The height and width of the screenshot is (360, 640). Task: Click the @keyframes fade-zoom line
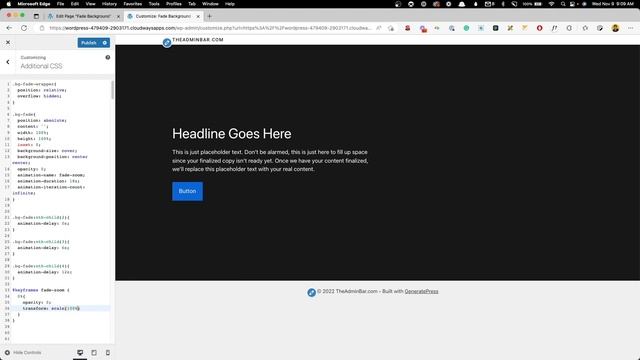click(x=41, y=290)
